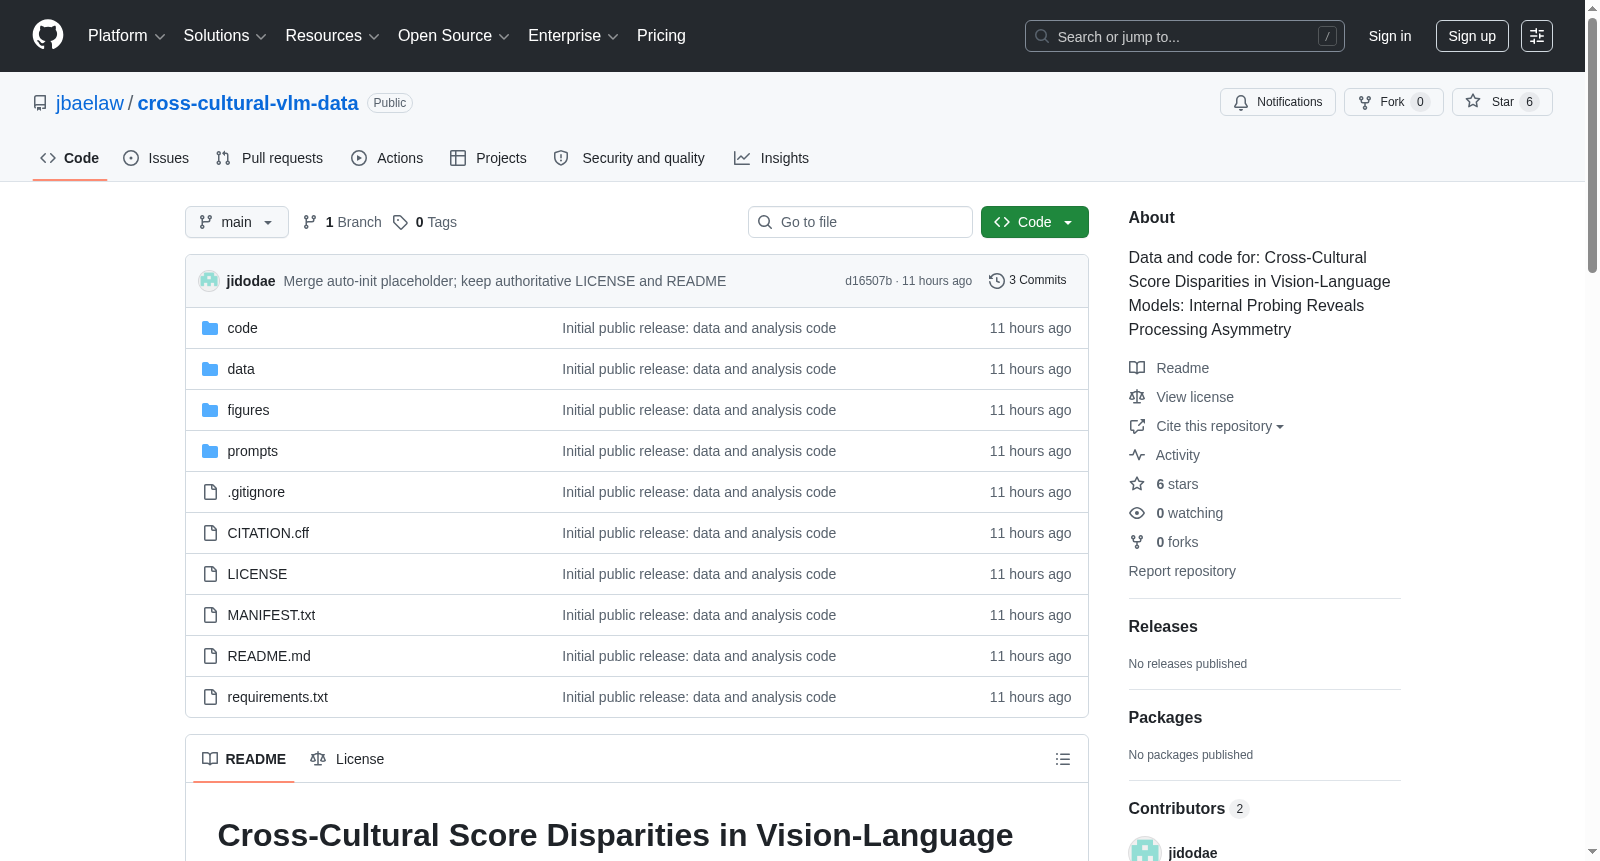Open appearance settings icon in header
The height and width of the screenshot is (861, 1600).
(1537, 36)
